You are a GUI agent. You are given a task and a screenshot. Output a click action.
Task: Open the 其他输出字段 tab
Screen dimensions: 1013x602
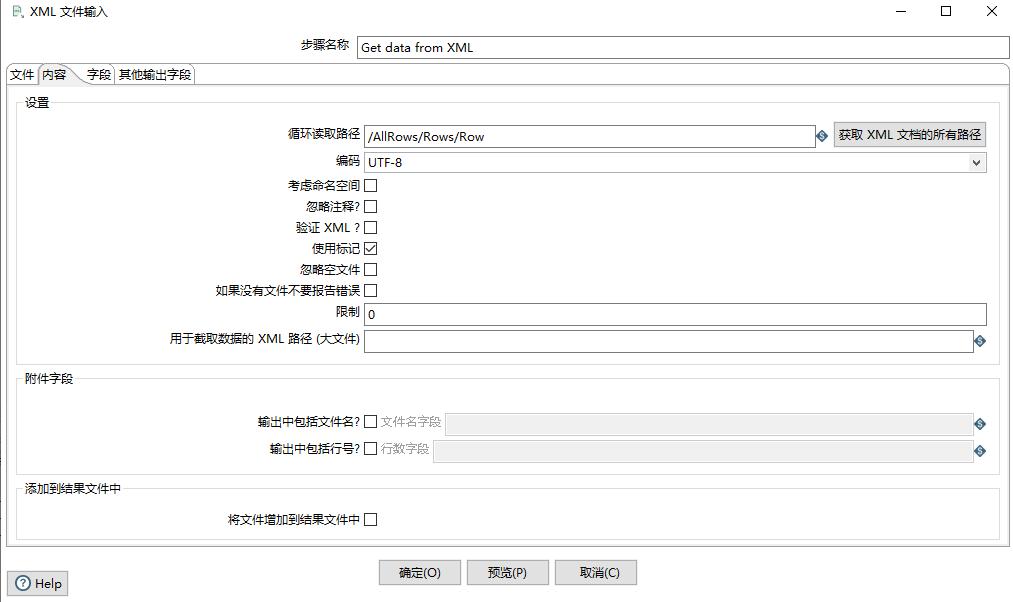(153, 74)
